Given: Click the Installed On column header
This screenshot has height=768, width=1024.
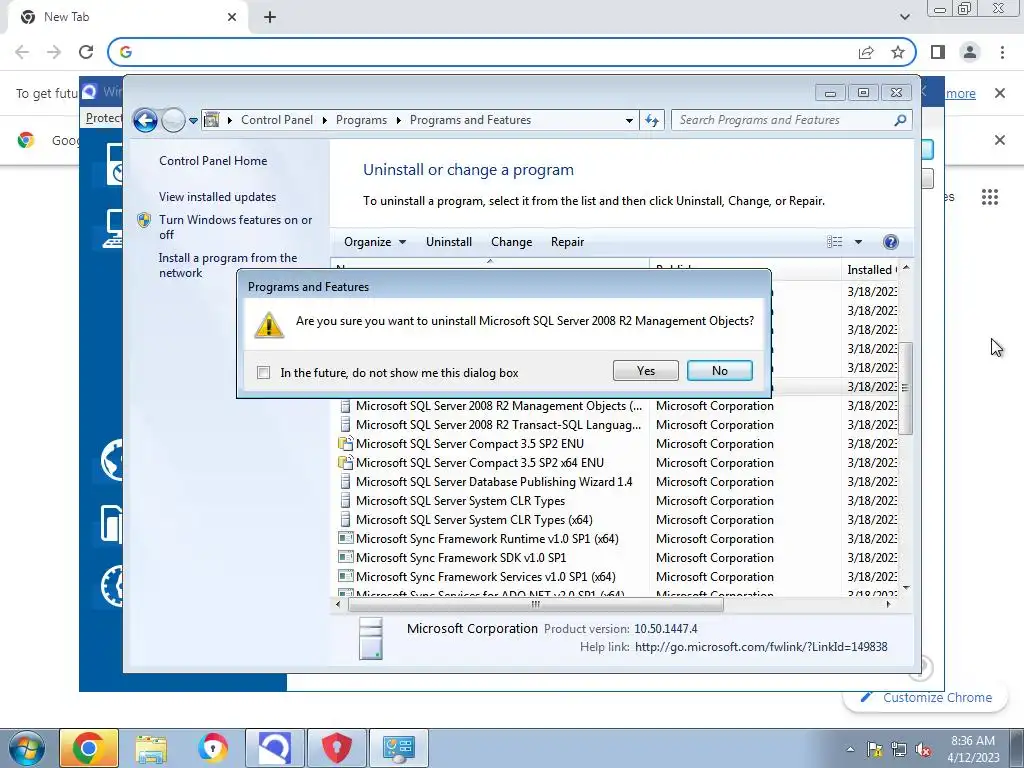Looking at the screenshot, I should tap(872, 270).
